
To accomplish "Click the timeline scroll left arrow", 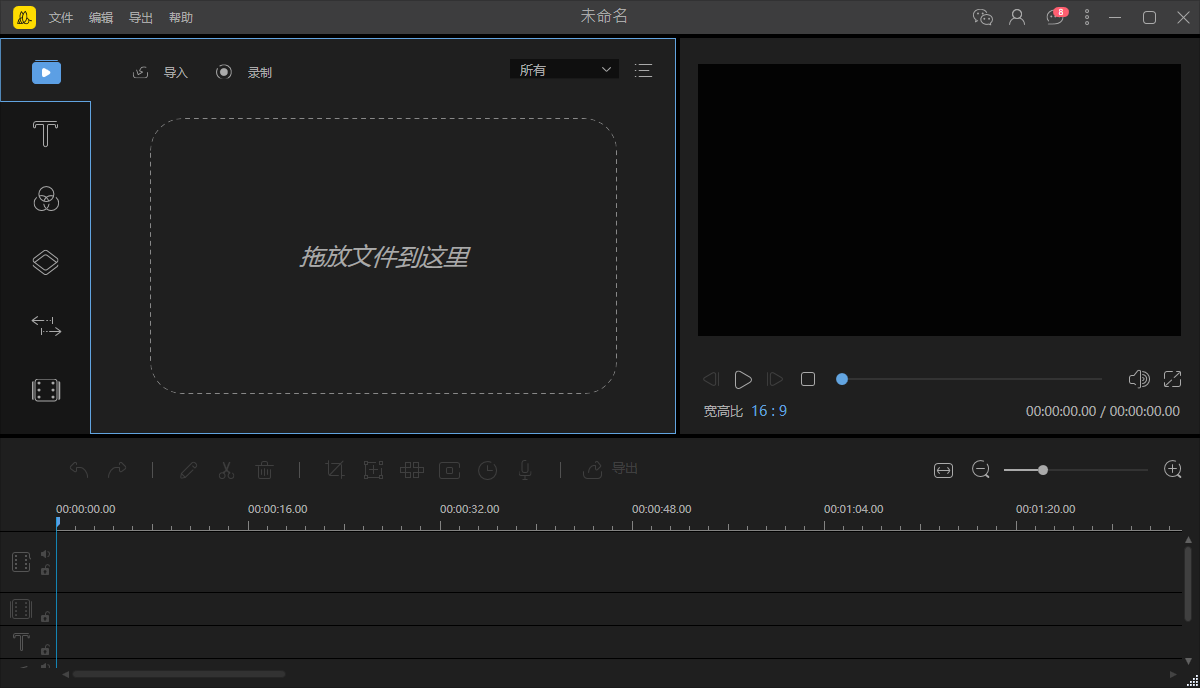I will click(65, 674).
